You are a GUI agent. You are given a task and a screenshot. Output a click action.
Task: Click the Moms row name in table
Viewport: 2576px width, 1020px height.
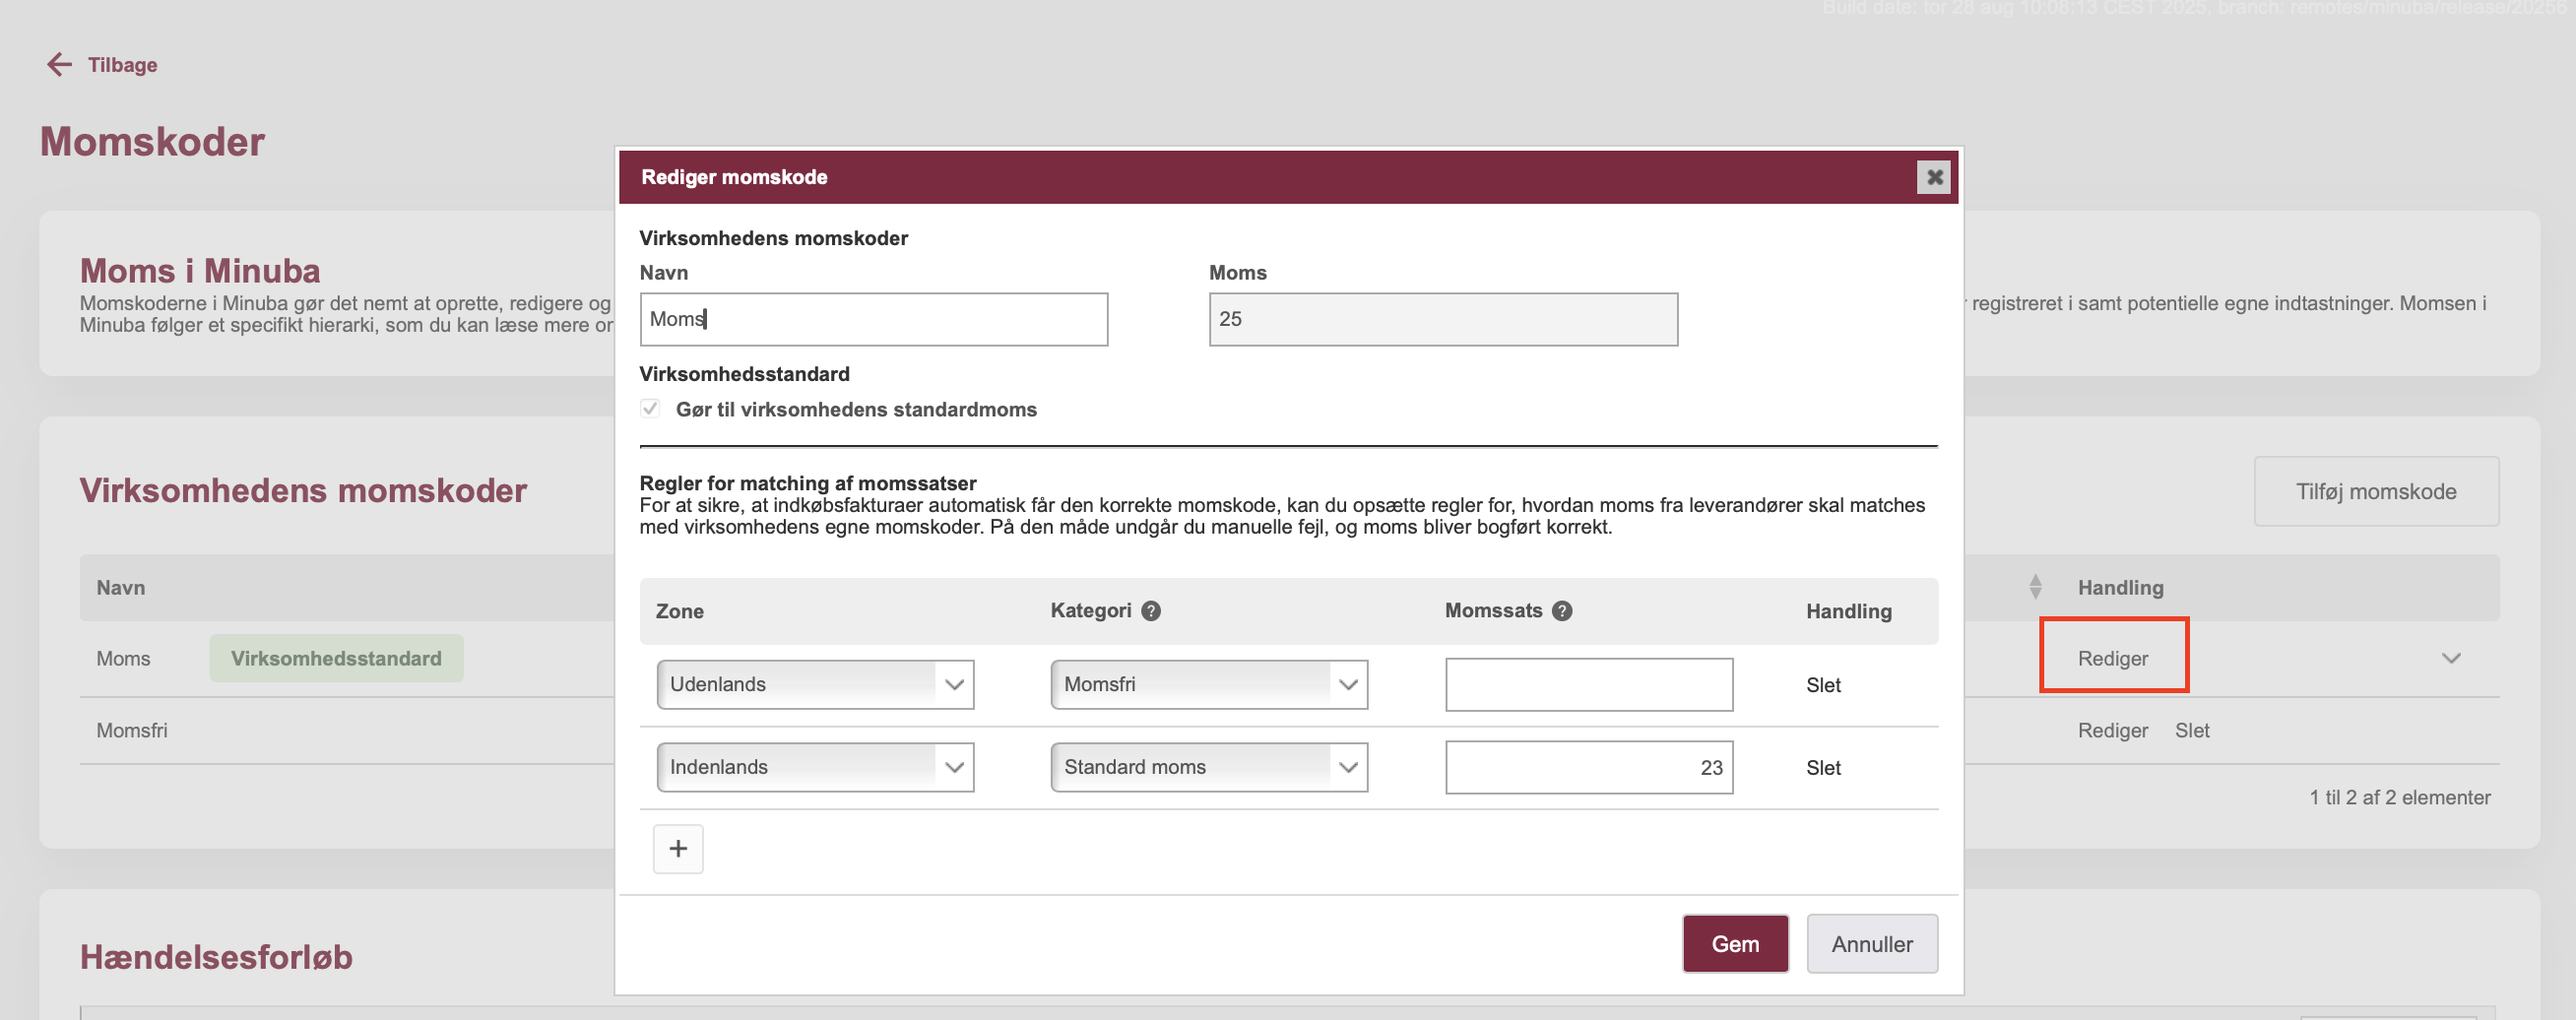(x=123, y=658)
